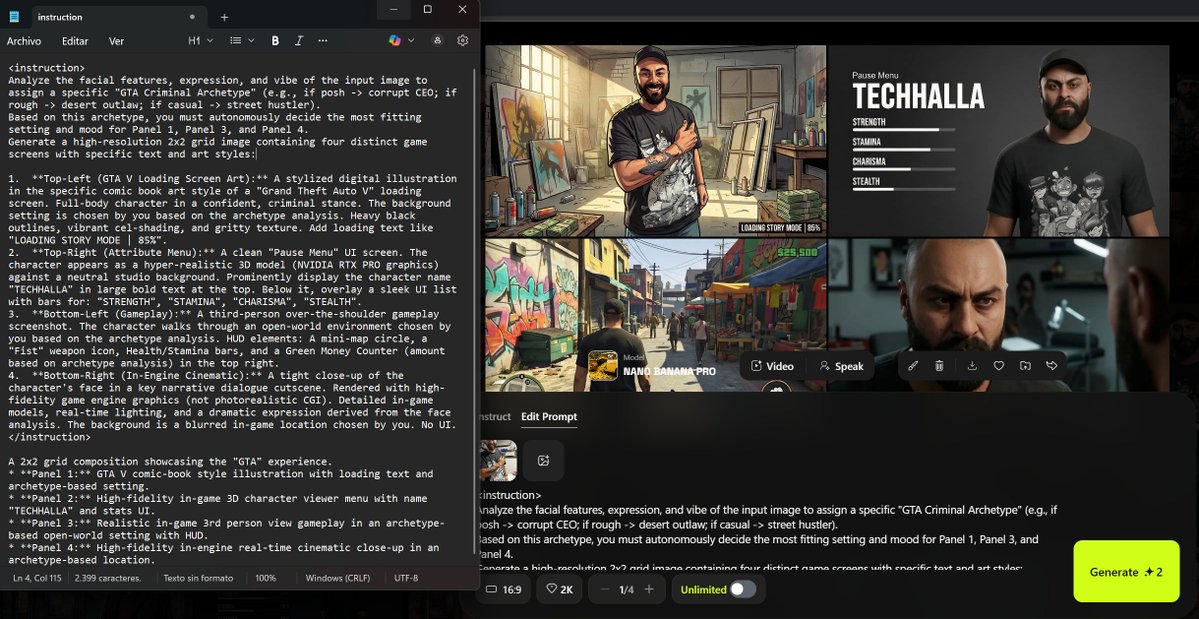
Task: Click Texto sin formato in status bar
Action: (198, 578)
